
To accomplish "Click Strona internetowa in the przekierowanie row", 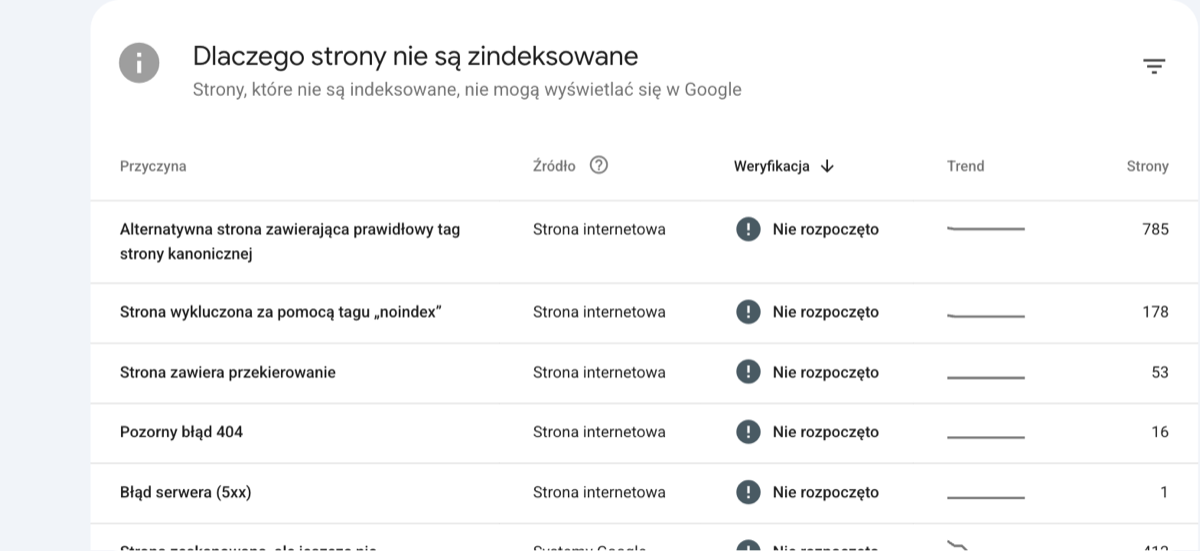I will coord(599,372).
